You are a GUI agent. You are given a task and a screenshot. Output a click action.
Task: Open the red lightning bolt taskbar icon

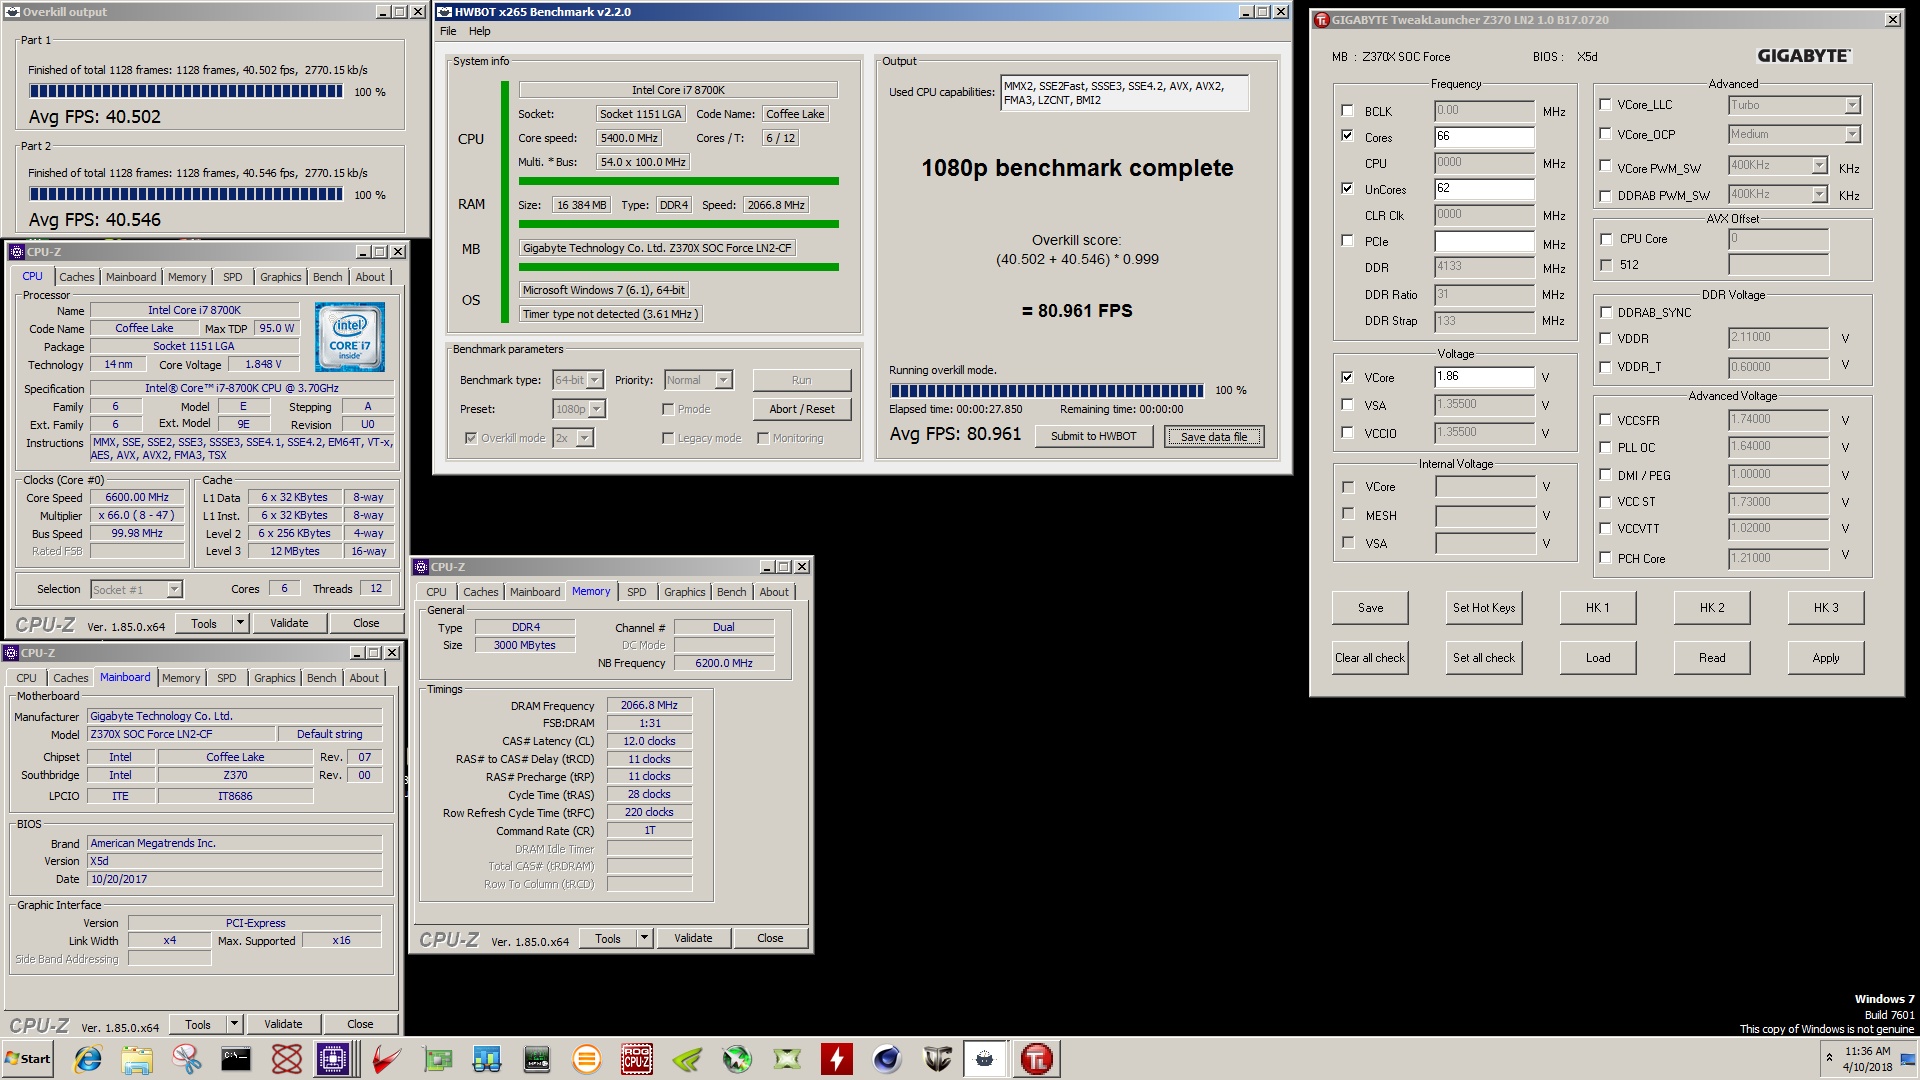(837, 1059)
